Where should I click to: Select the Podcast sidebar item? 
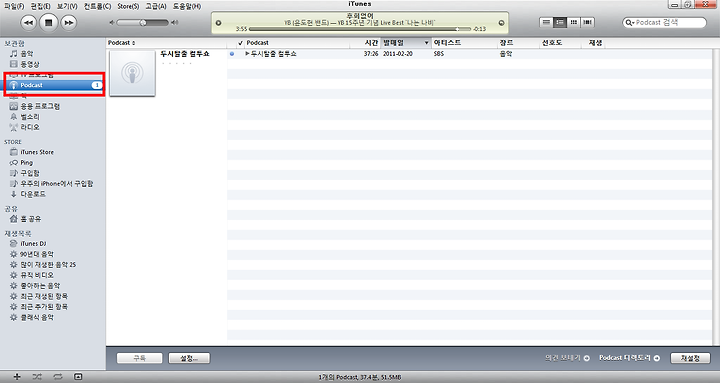pyautogui.click(x=54, y=85)
